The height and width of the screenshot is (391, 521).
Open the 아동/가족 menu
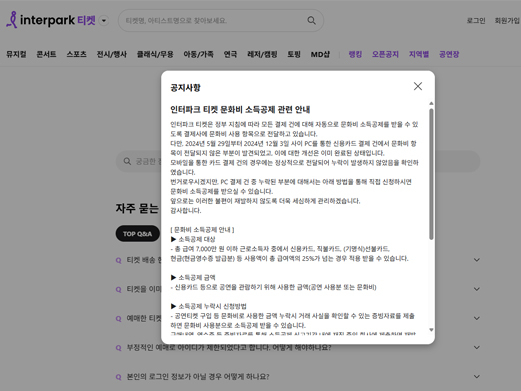point(198,54)
